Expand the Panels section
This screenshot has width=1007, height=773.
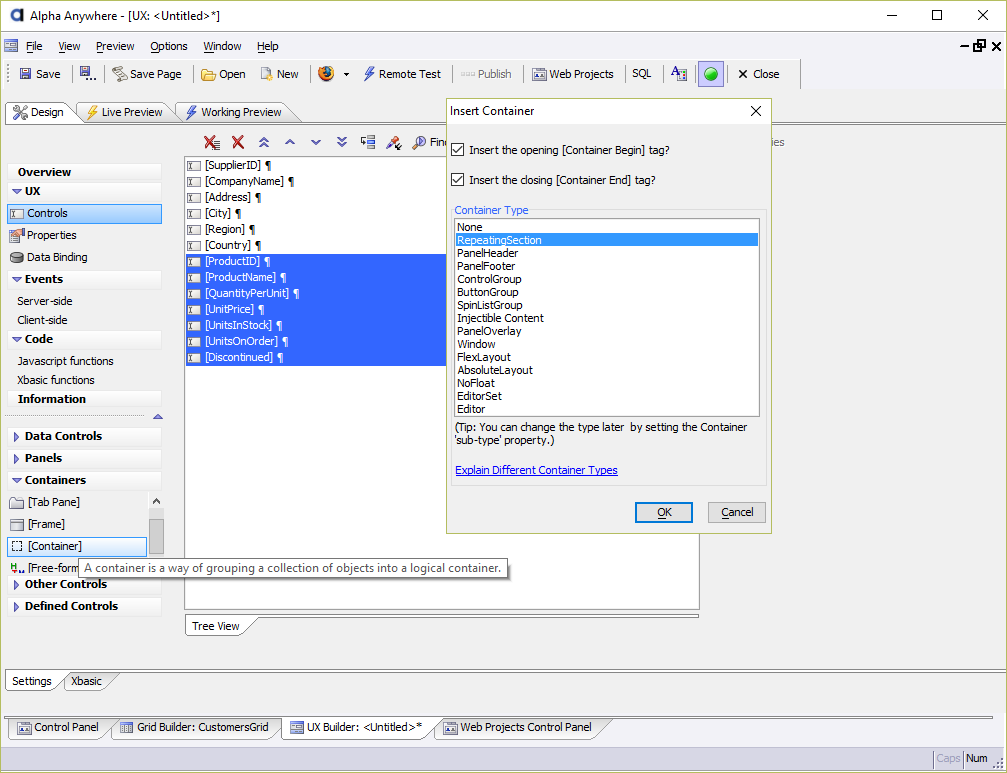pos(17,458)
